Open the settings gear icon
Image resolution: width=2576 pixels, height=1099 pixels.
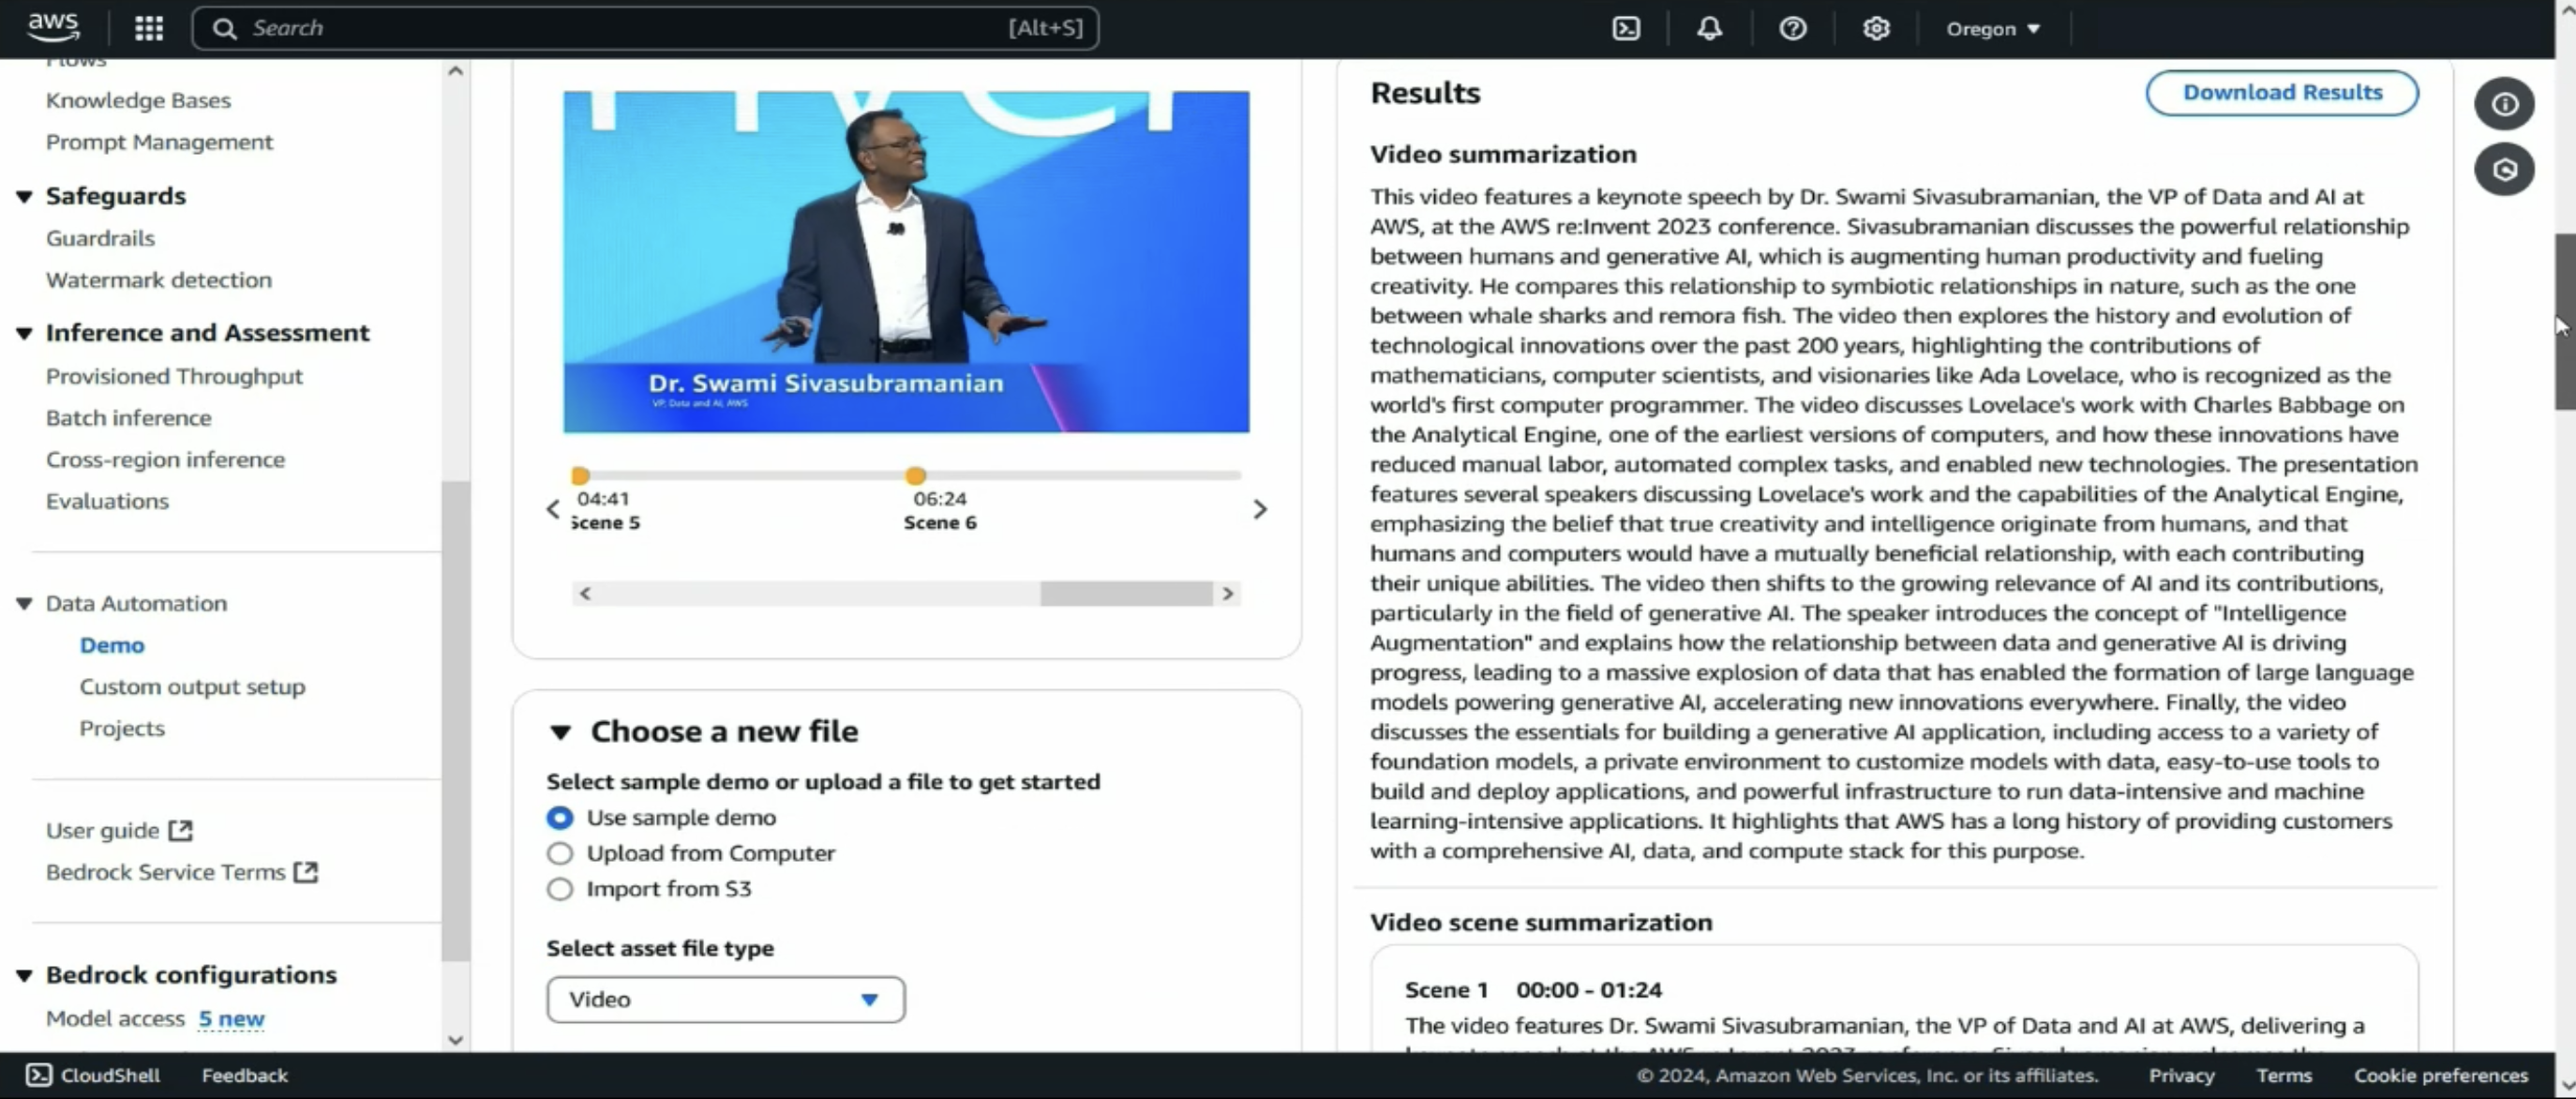coord(1875,28)
